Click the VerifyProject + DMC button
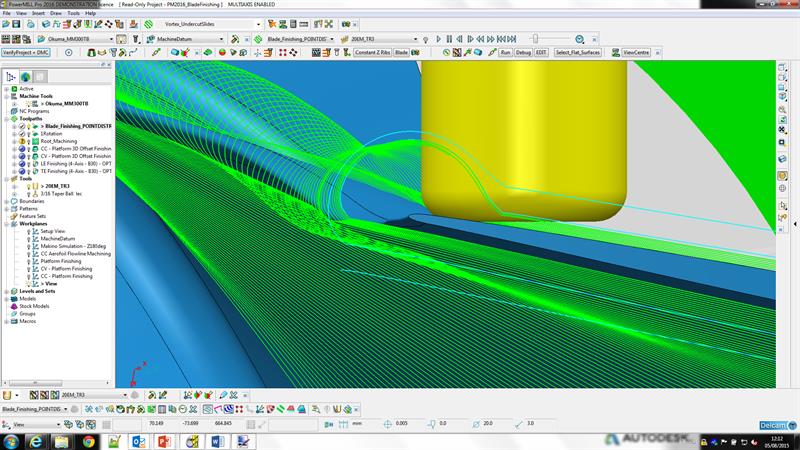Screen dimensions: 800x450 click(26, 53)
